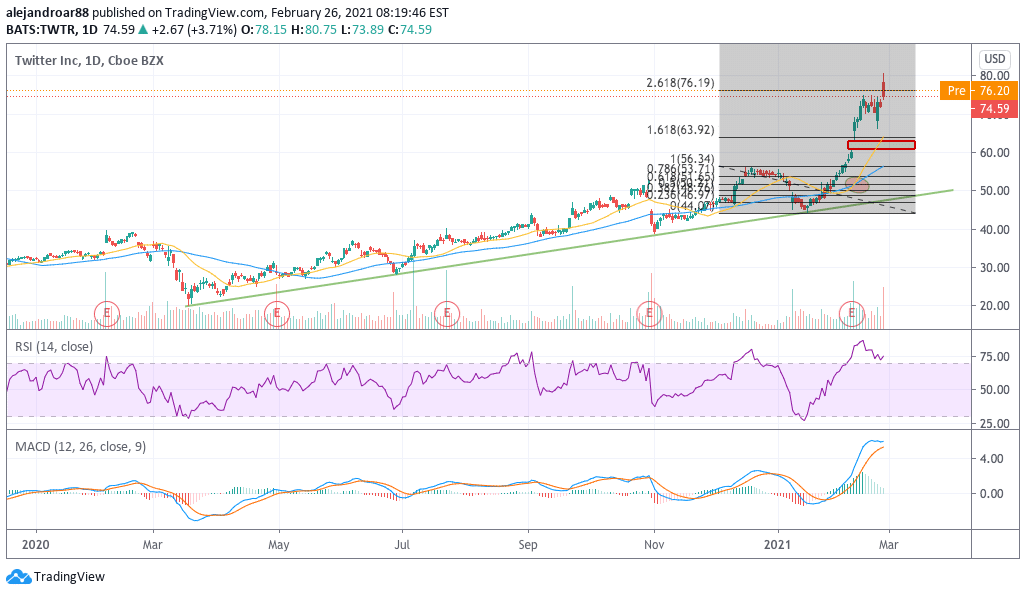Click the alejandroar88 author name
Viewport: 1026px width, 595px height.
pos(47,12)
